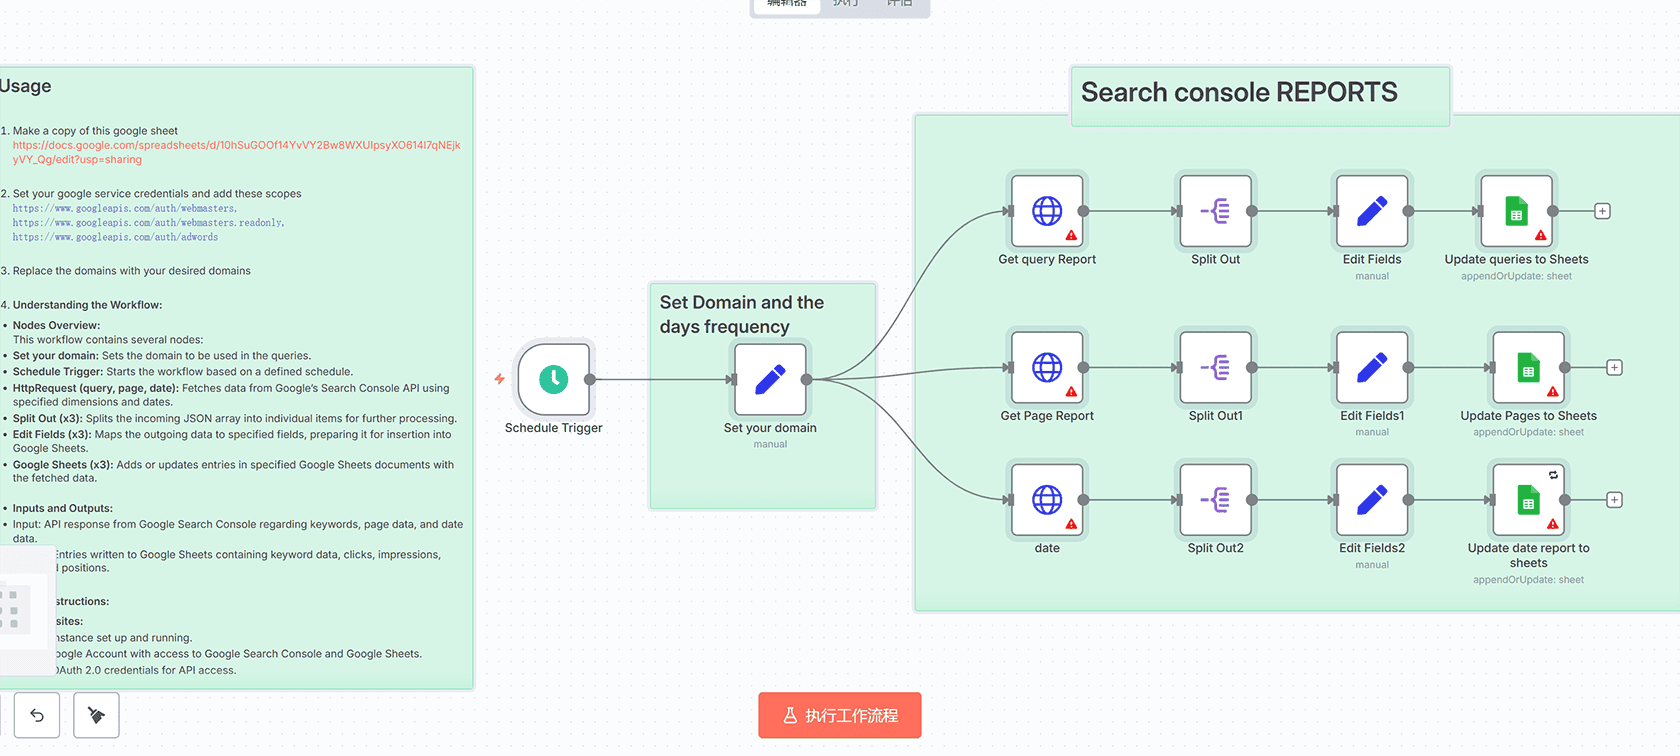Image resolution: width=1680 pixels, height=756 pixels.
Task: Open the Edit Fields2 node
Action: (x=1372, y=500)
